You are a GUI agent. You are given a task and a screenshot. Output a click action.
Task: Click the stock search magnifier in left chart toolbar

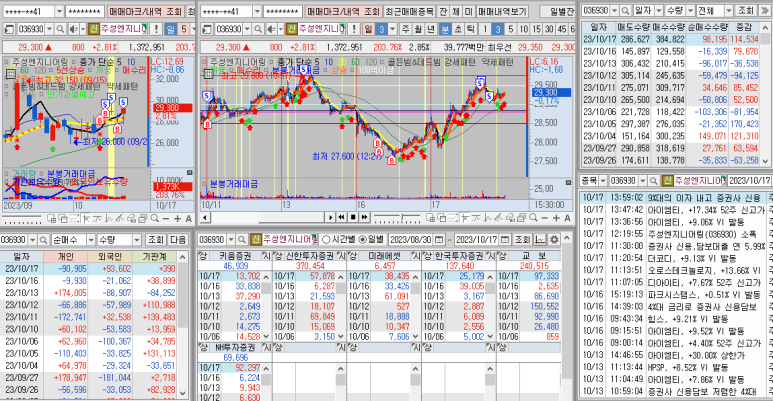60,30
